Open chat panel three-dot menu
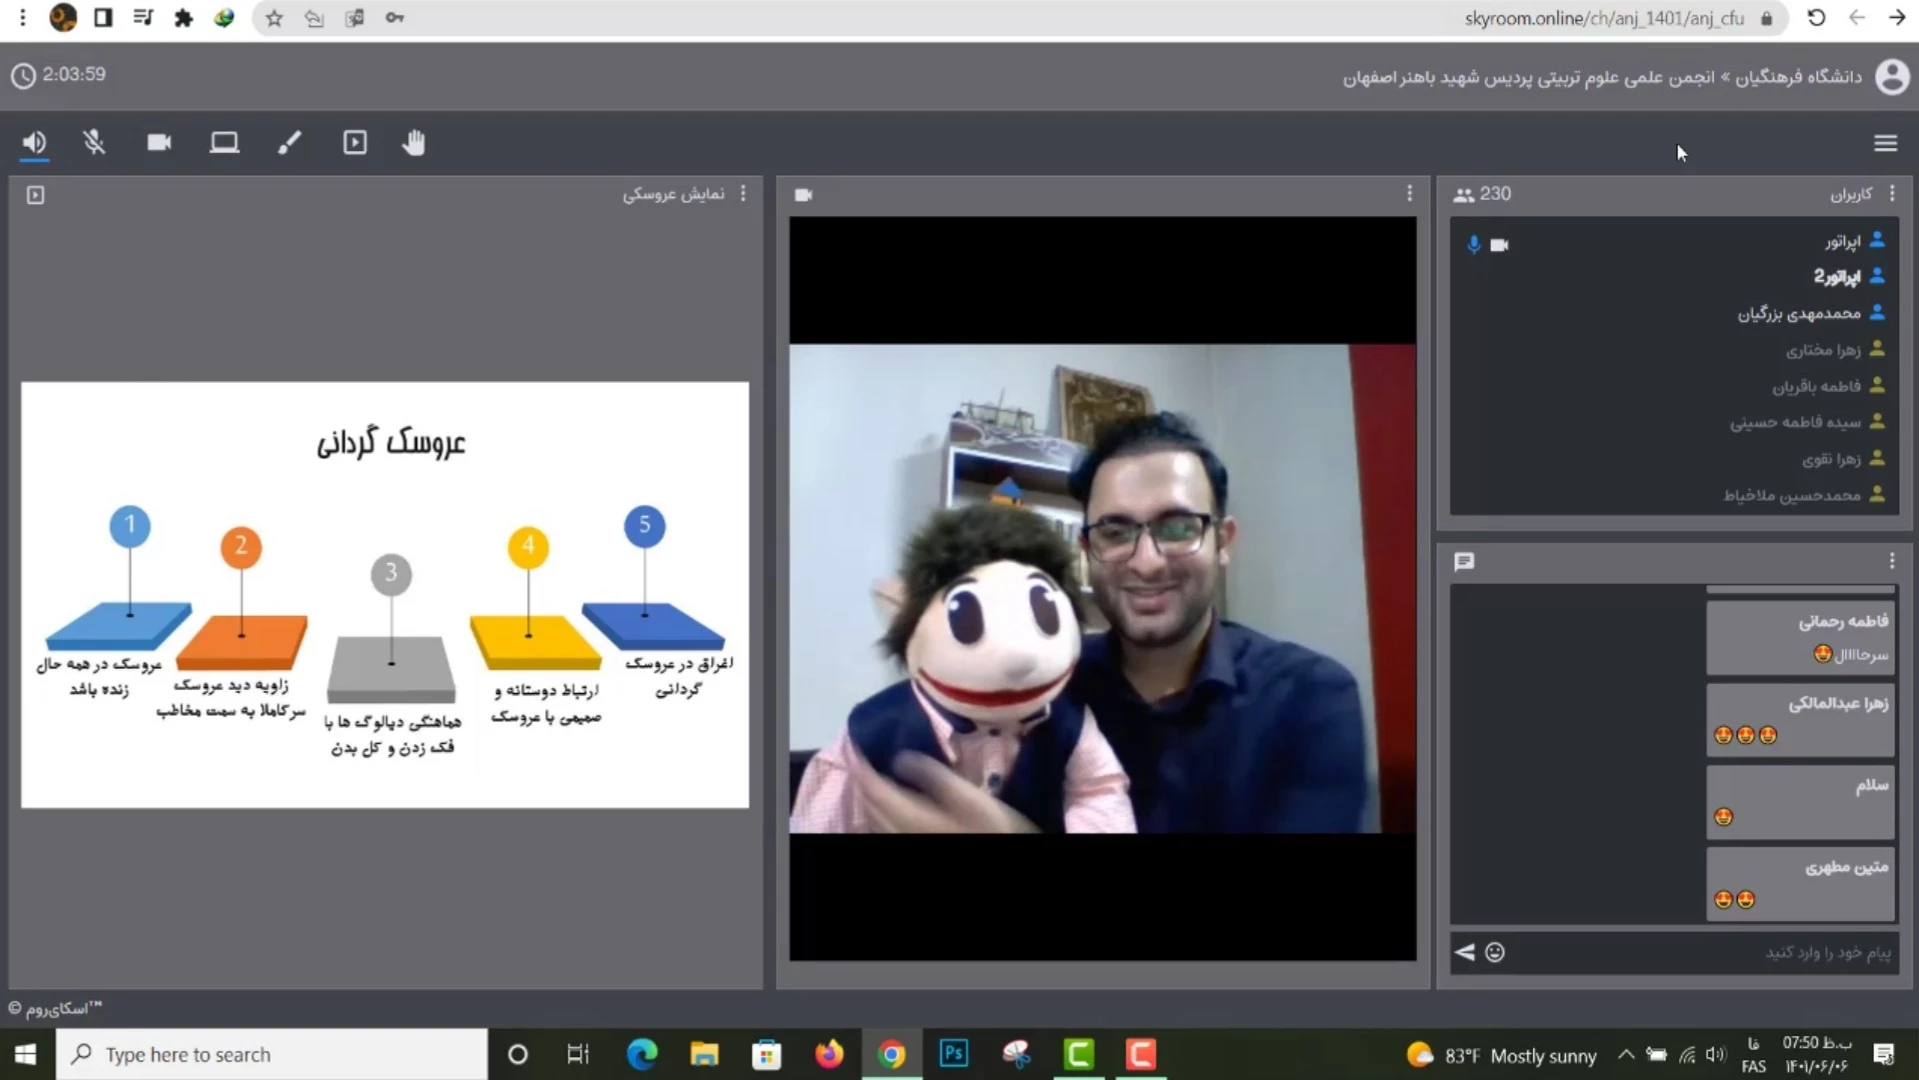The width and height of the screenshot is (1919, 1080). pyautogui.click(x=1892, y=562)
